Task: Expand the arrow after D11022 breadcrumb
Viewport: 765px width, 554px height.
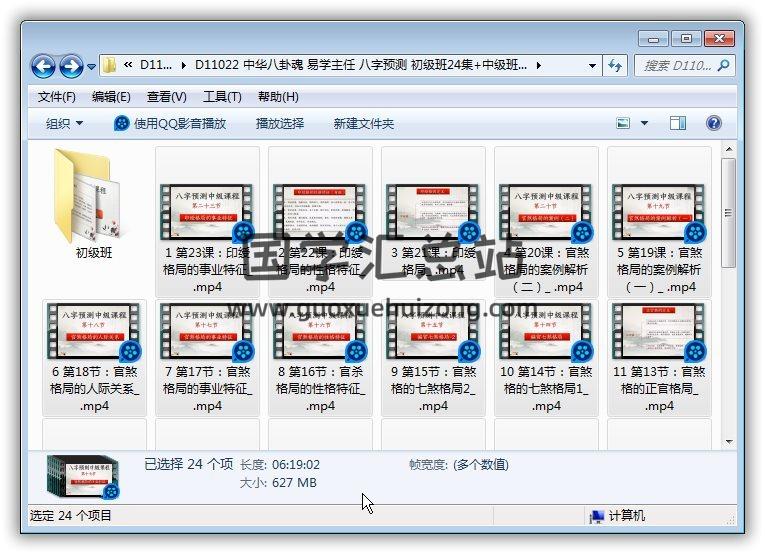Action: pyautogui.click(x=539, y=65)
